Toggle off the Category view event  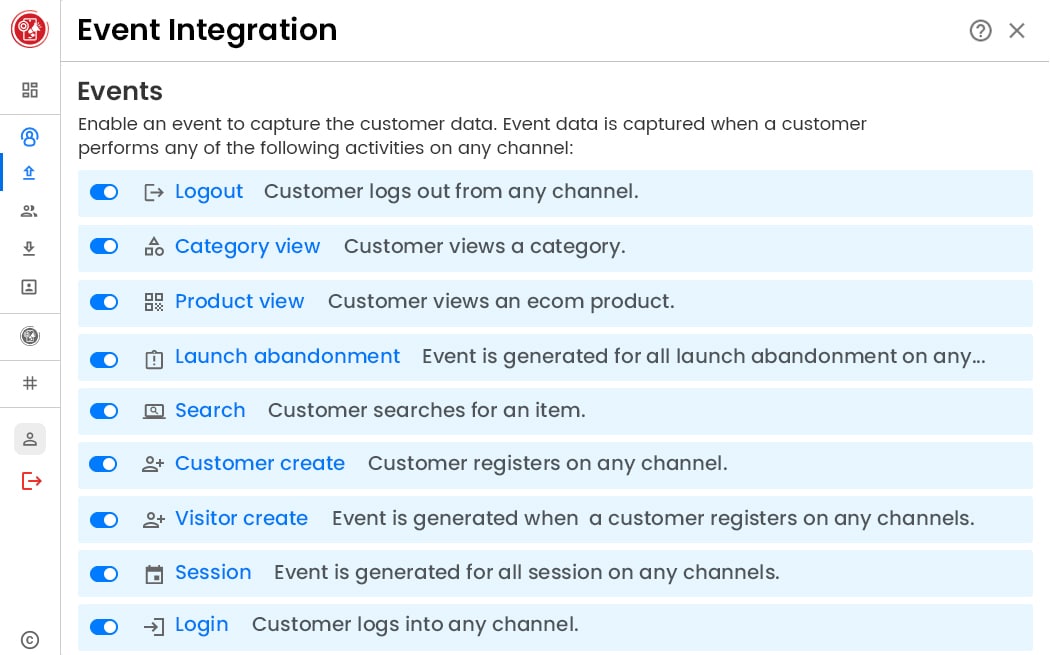(x=104, y=246)
